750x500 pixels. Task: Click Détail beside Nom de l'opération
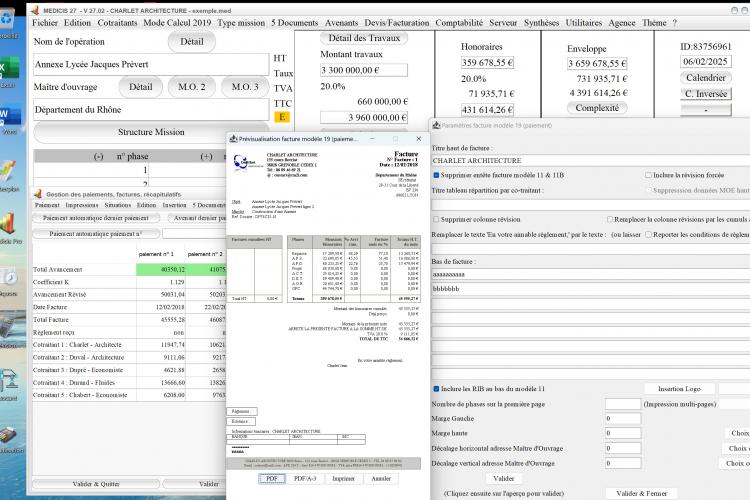click(x=191, y=42)
